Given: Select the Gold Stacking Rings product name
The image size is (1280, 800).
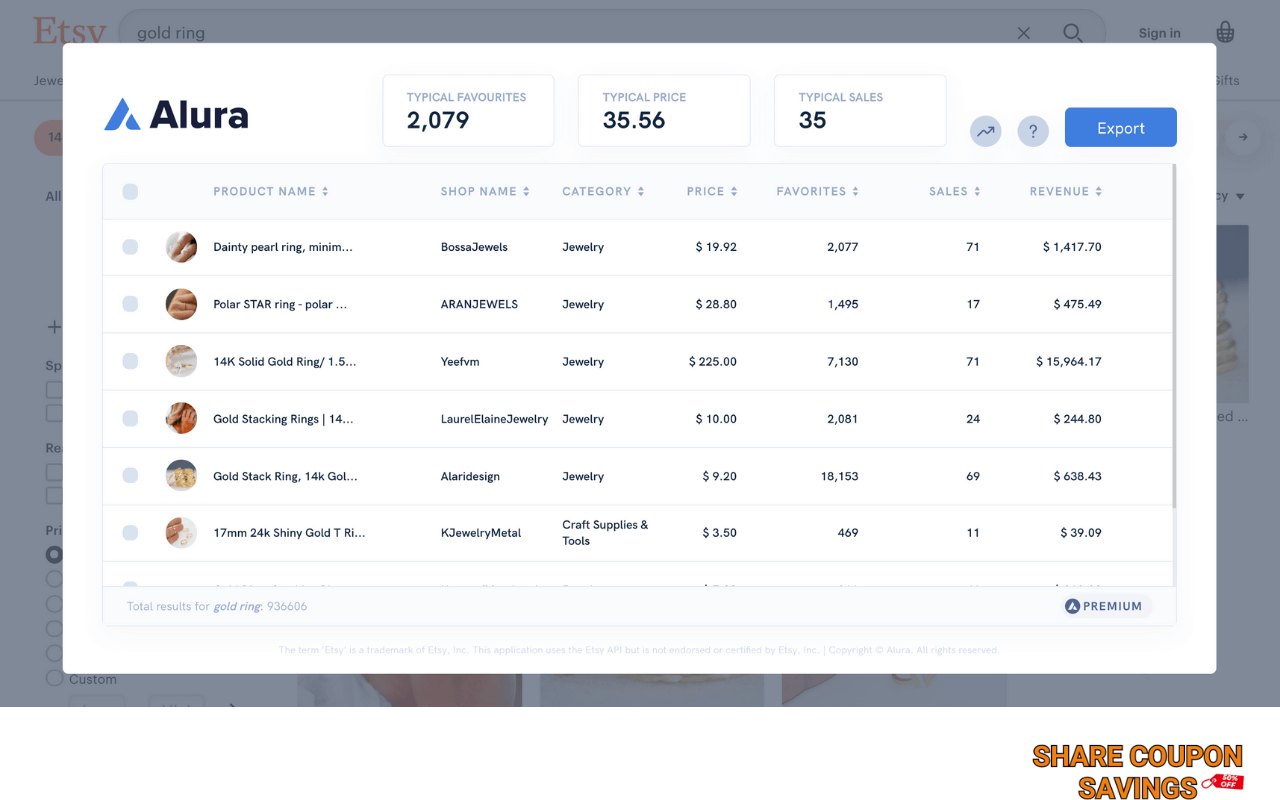Looking at the screenshot, I should pos(283,419).
